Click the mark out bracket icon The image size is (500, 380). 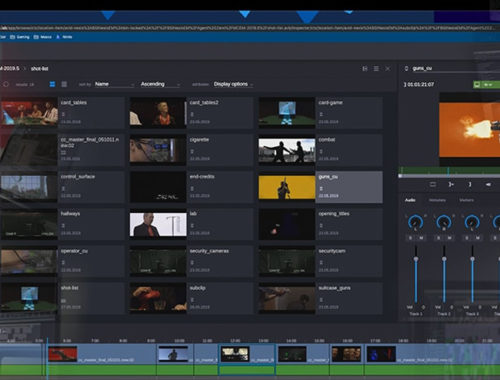pos(470,184)
